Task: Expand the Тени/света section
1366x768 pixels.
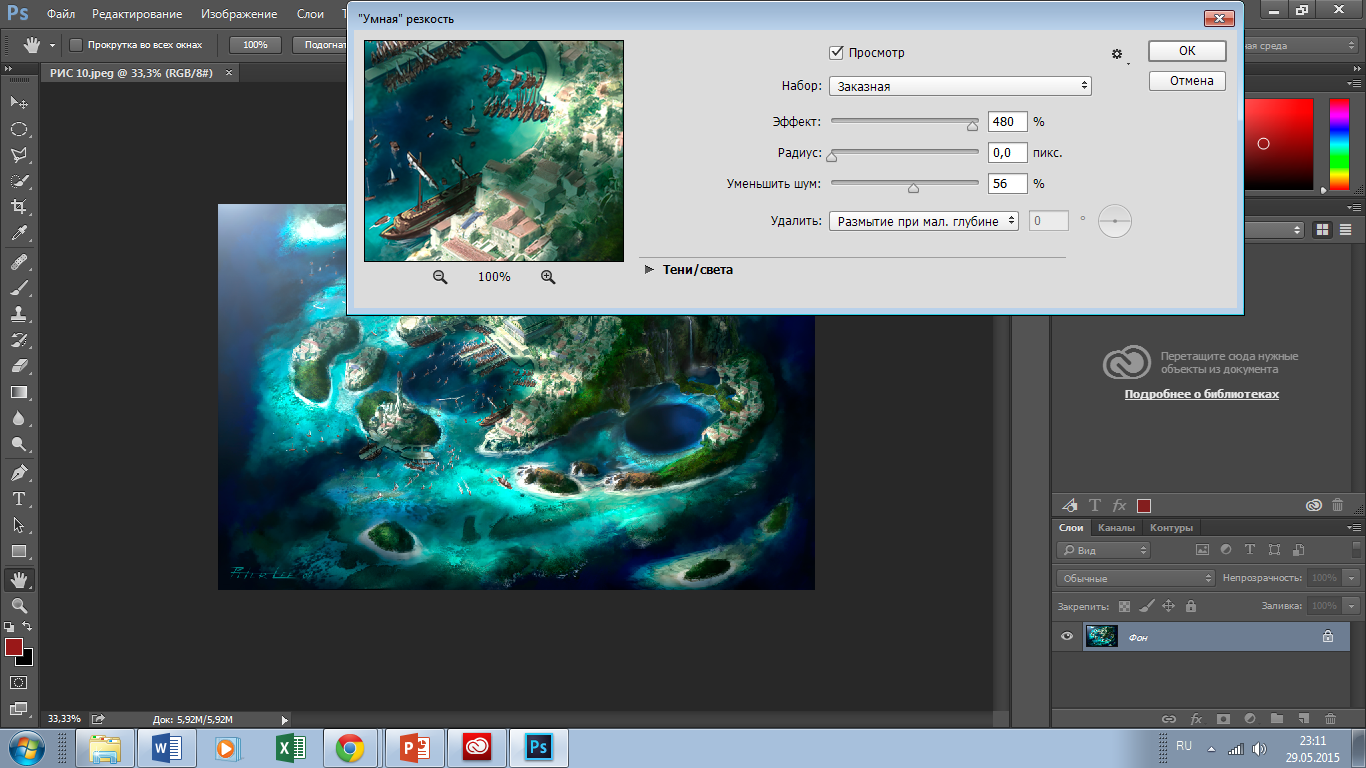Action: point(649,269)
